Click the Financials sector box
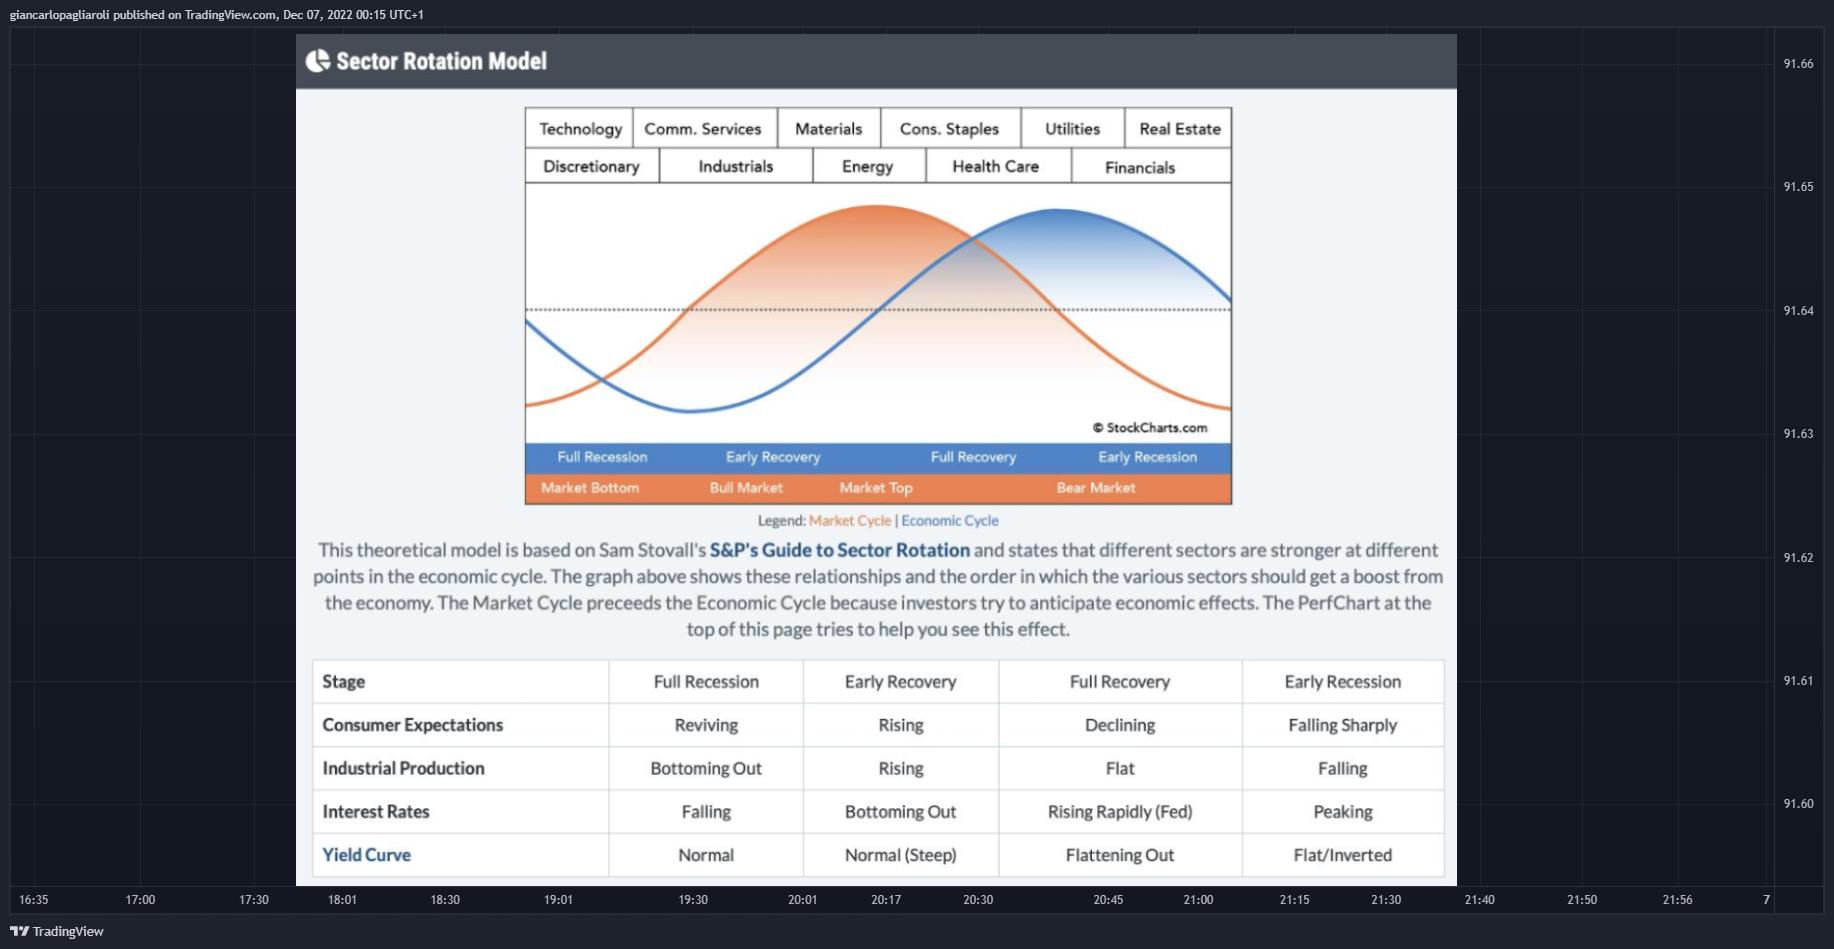 click(1140, 167)
